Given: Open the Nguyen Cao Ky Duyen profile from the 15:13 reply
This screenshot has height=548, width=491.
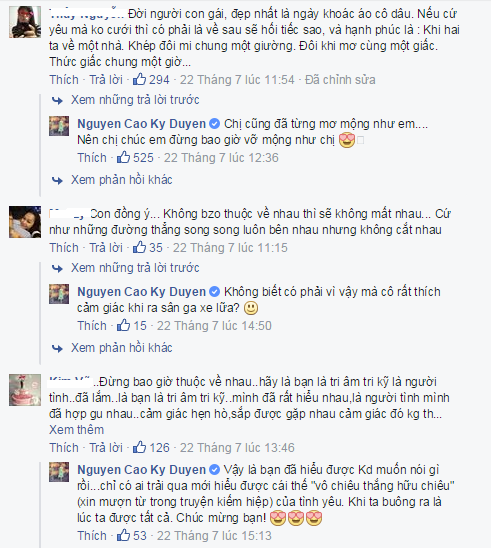Looking at the screenshot, I should pyautogui.click(x=142, y=469).
